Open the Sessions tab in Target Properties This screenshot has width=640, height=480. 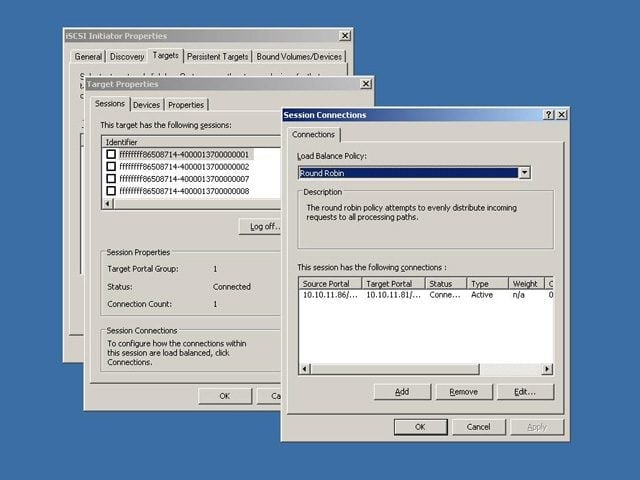[109, 104]
